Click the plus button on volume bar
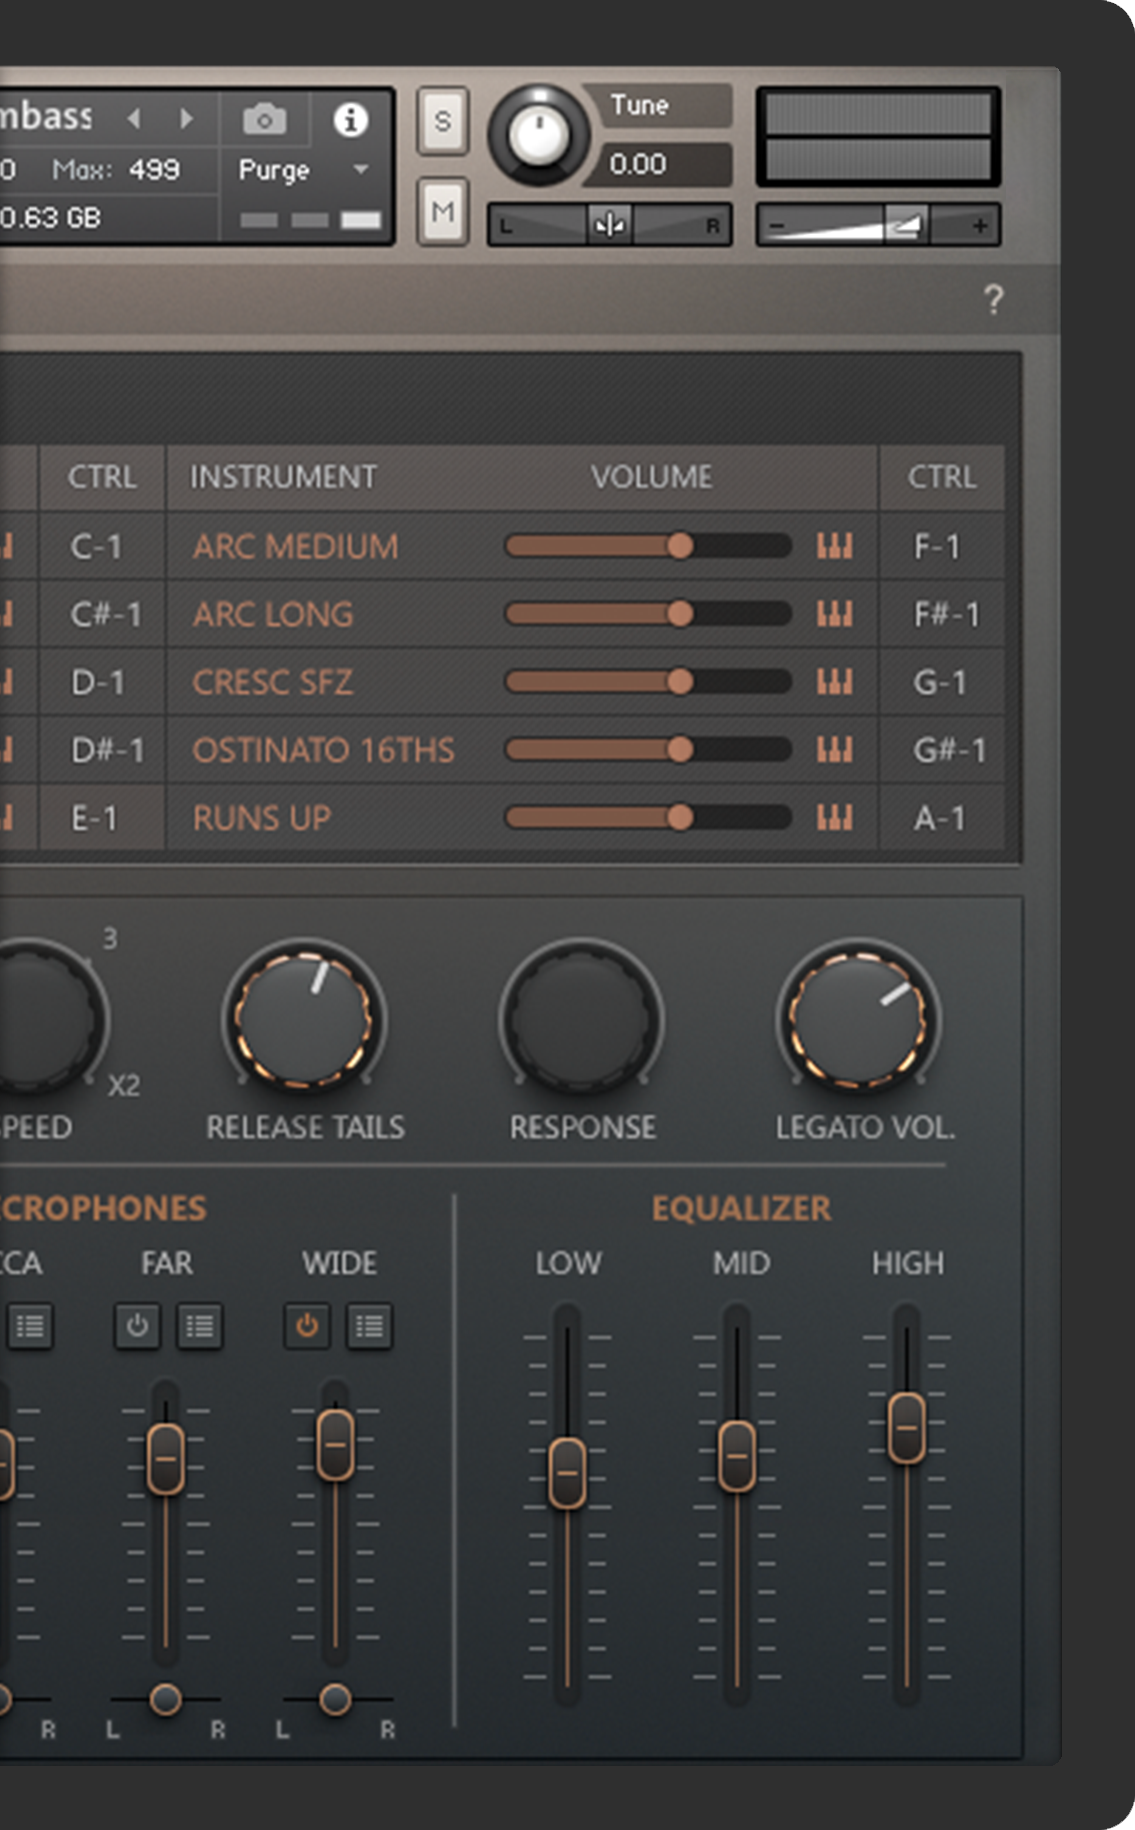 point(980,226)
